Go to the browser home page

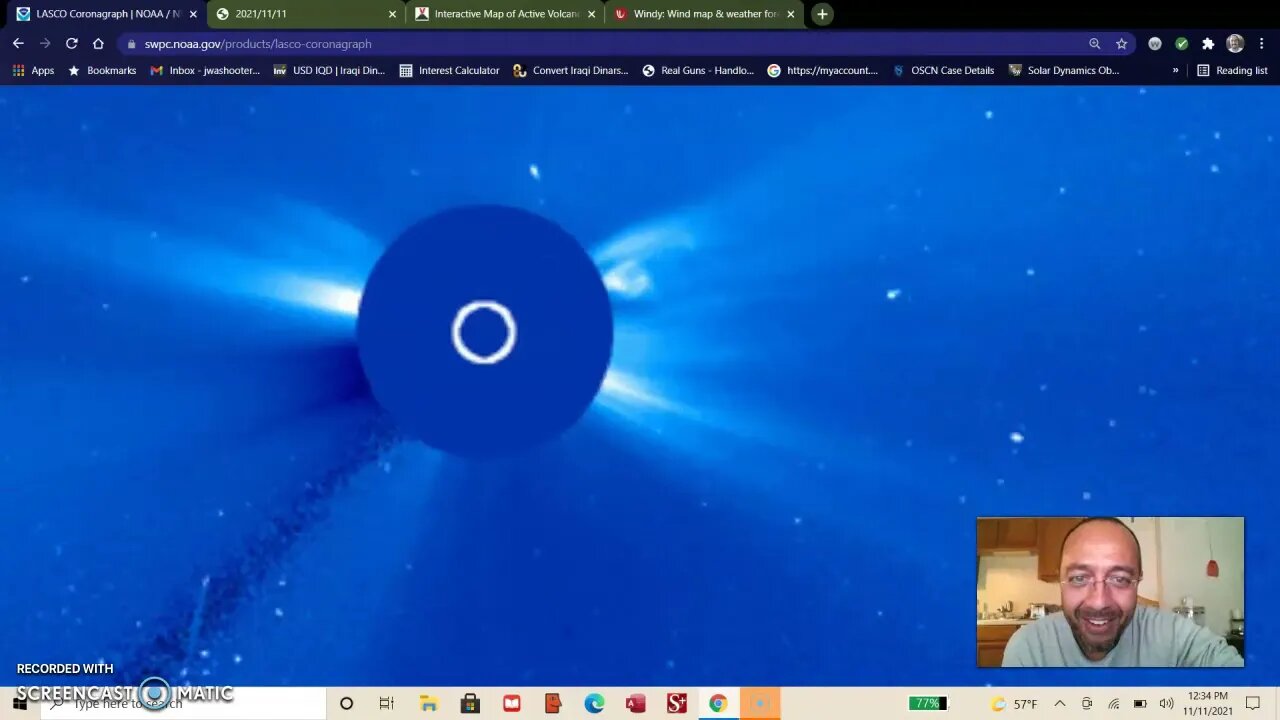click(98, 43)
